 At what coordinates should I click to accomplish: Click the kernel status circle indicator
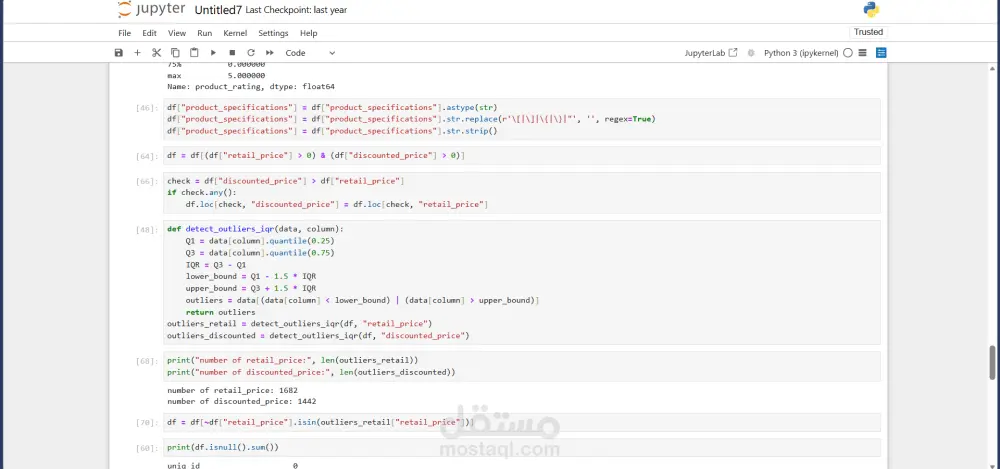(x=848, y=53)
